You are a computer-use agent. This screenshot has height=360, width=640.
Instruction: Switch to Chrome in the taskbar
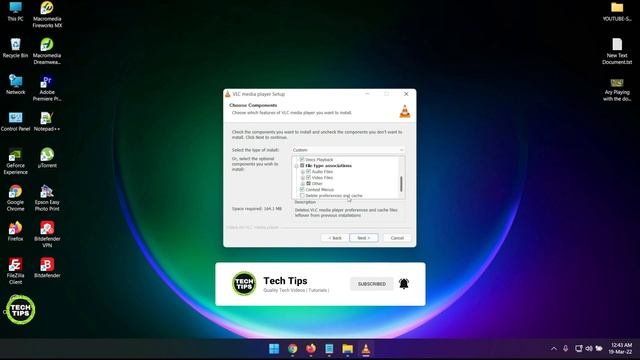pyautogui.click(x=292, y=349)
